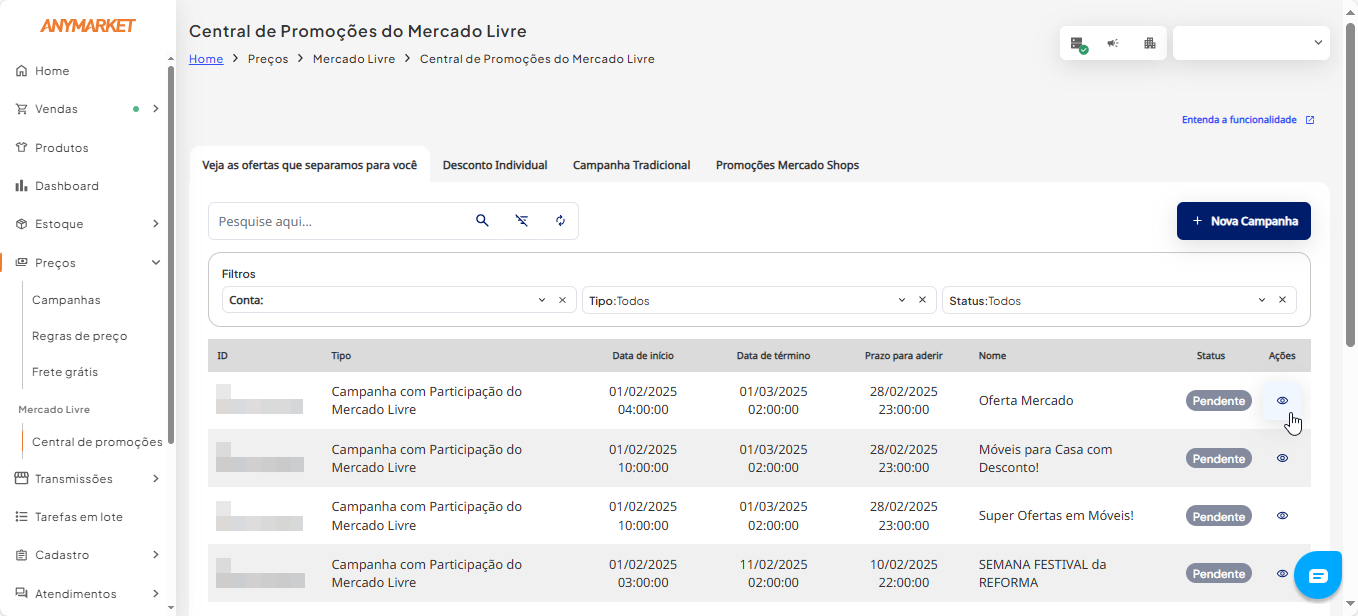Expand the Atendimentos submenu chevron
This screenshot has width=1358, height=616.
(x=156, y=594)
